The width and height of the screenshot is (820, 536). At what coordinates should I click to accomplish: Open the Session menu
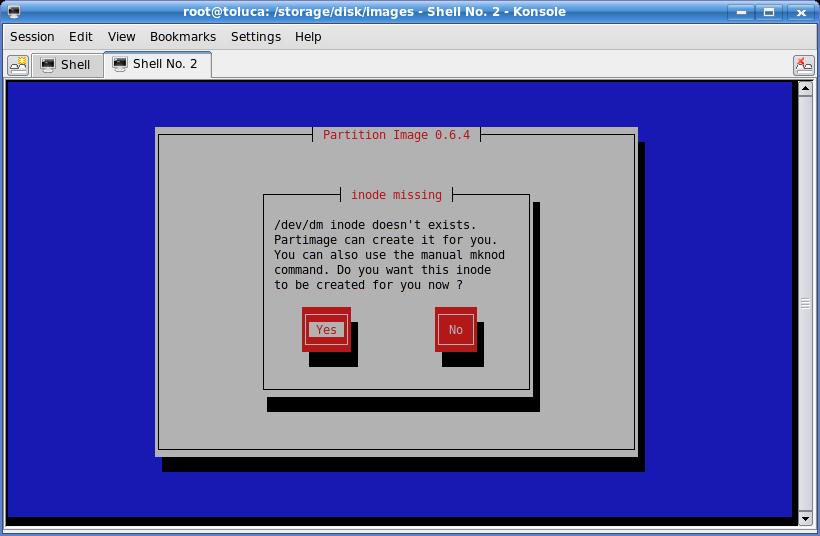32,37
